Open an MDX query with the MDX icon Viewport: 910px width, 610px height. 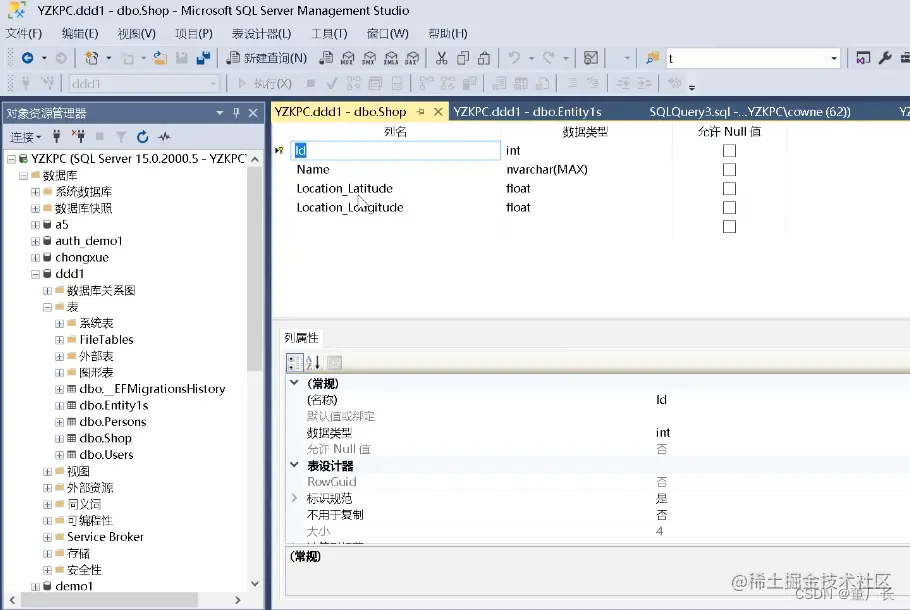(348, 58)
